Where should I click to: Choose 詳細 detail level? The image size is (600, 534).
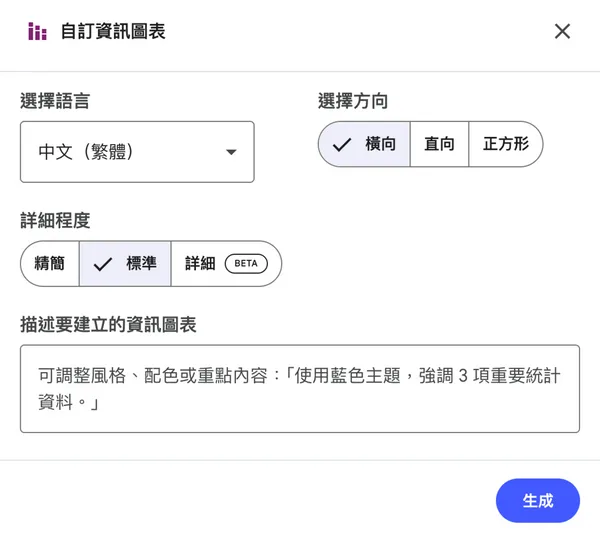[200, 264]
